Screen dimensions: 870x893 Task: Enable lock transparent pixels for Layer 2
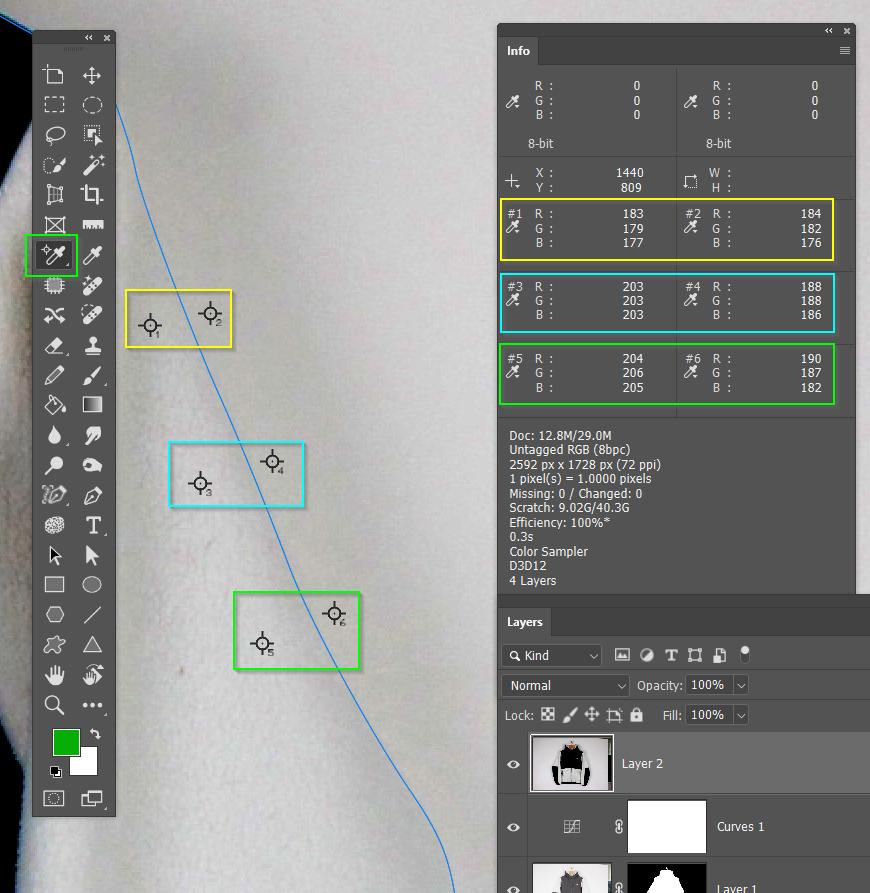point(547,715)
